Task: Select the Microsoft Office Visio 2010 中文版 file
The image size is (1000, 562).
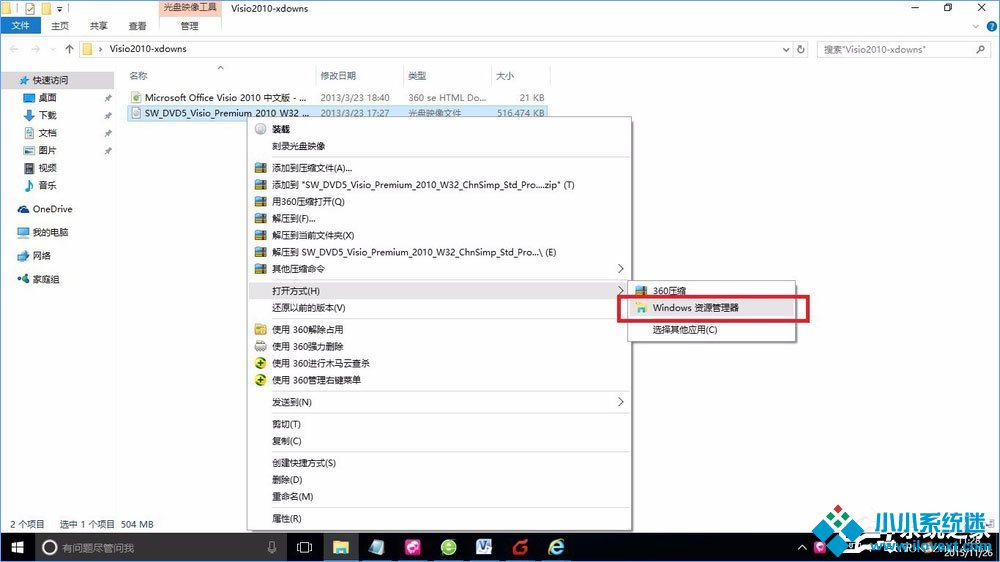Action: coord(224,98)
